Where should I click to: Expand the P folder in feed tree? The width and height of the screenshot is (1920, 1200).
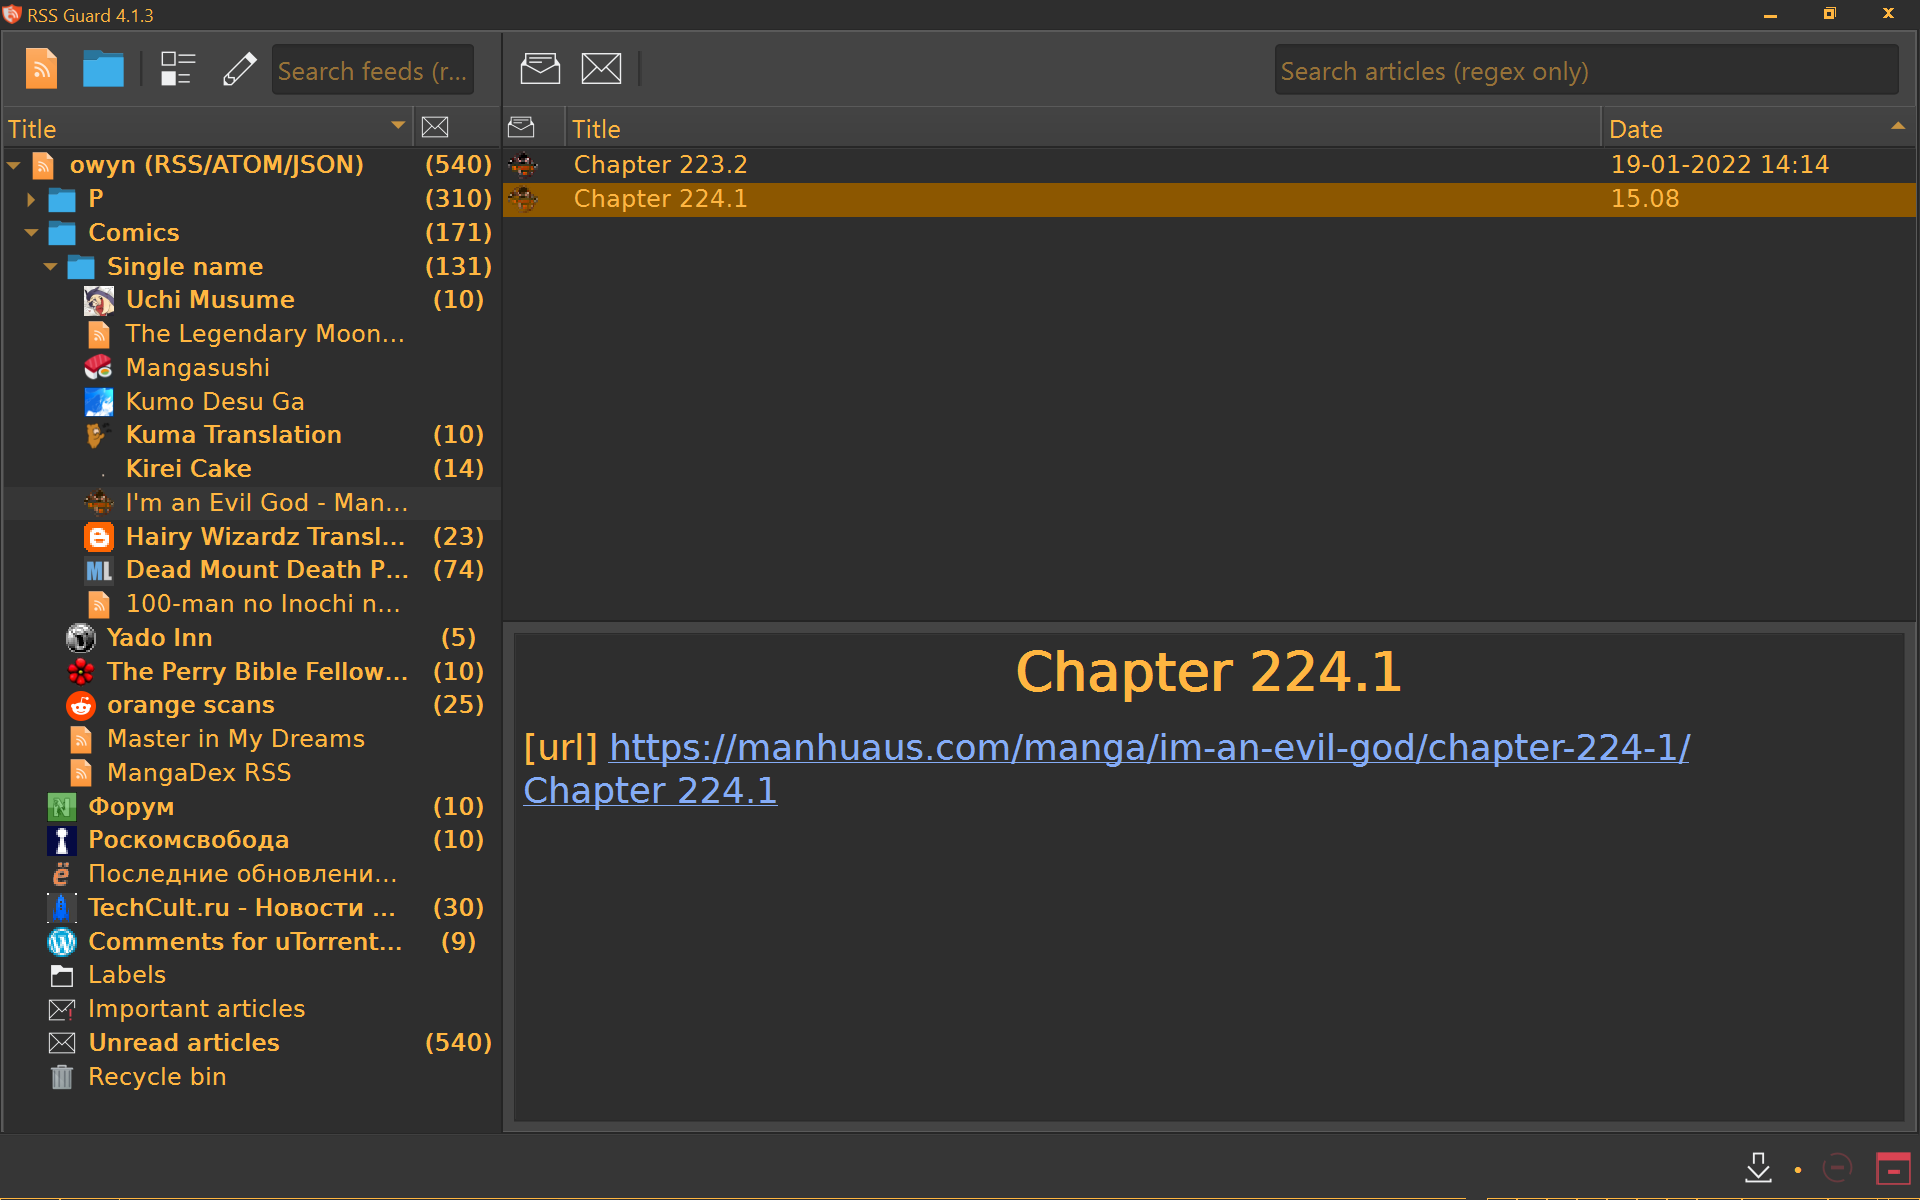pyautogui.click(x=31, y=199)
